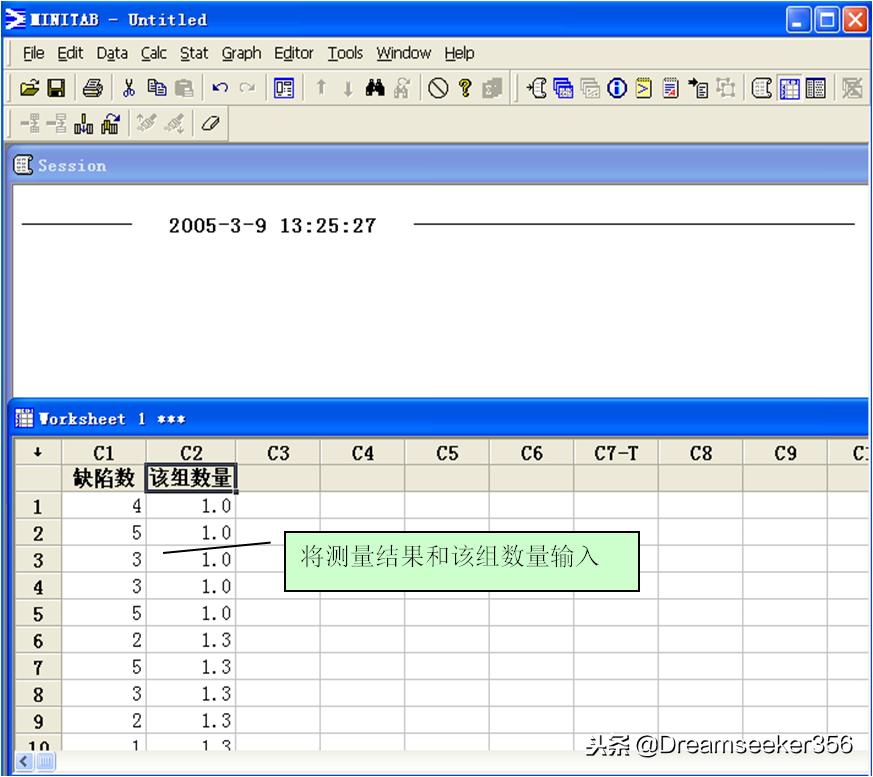
Task: Open the Editor menu
Action: [293, 53]
